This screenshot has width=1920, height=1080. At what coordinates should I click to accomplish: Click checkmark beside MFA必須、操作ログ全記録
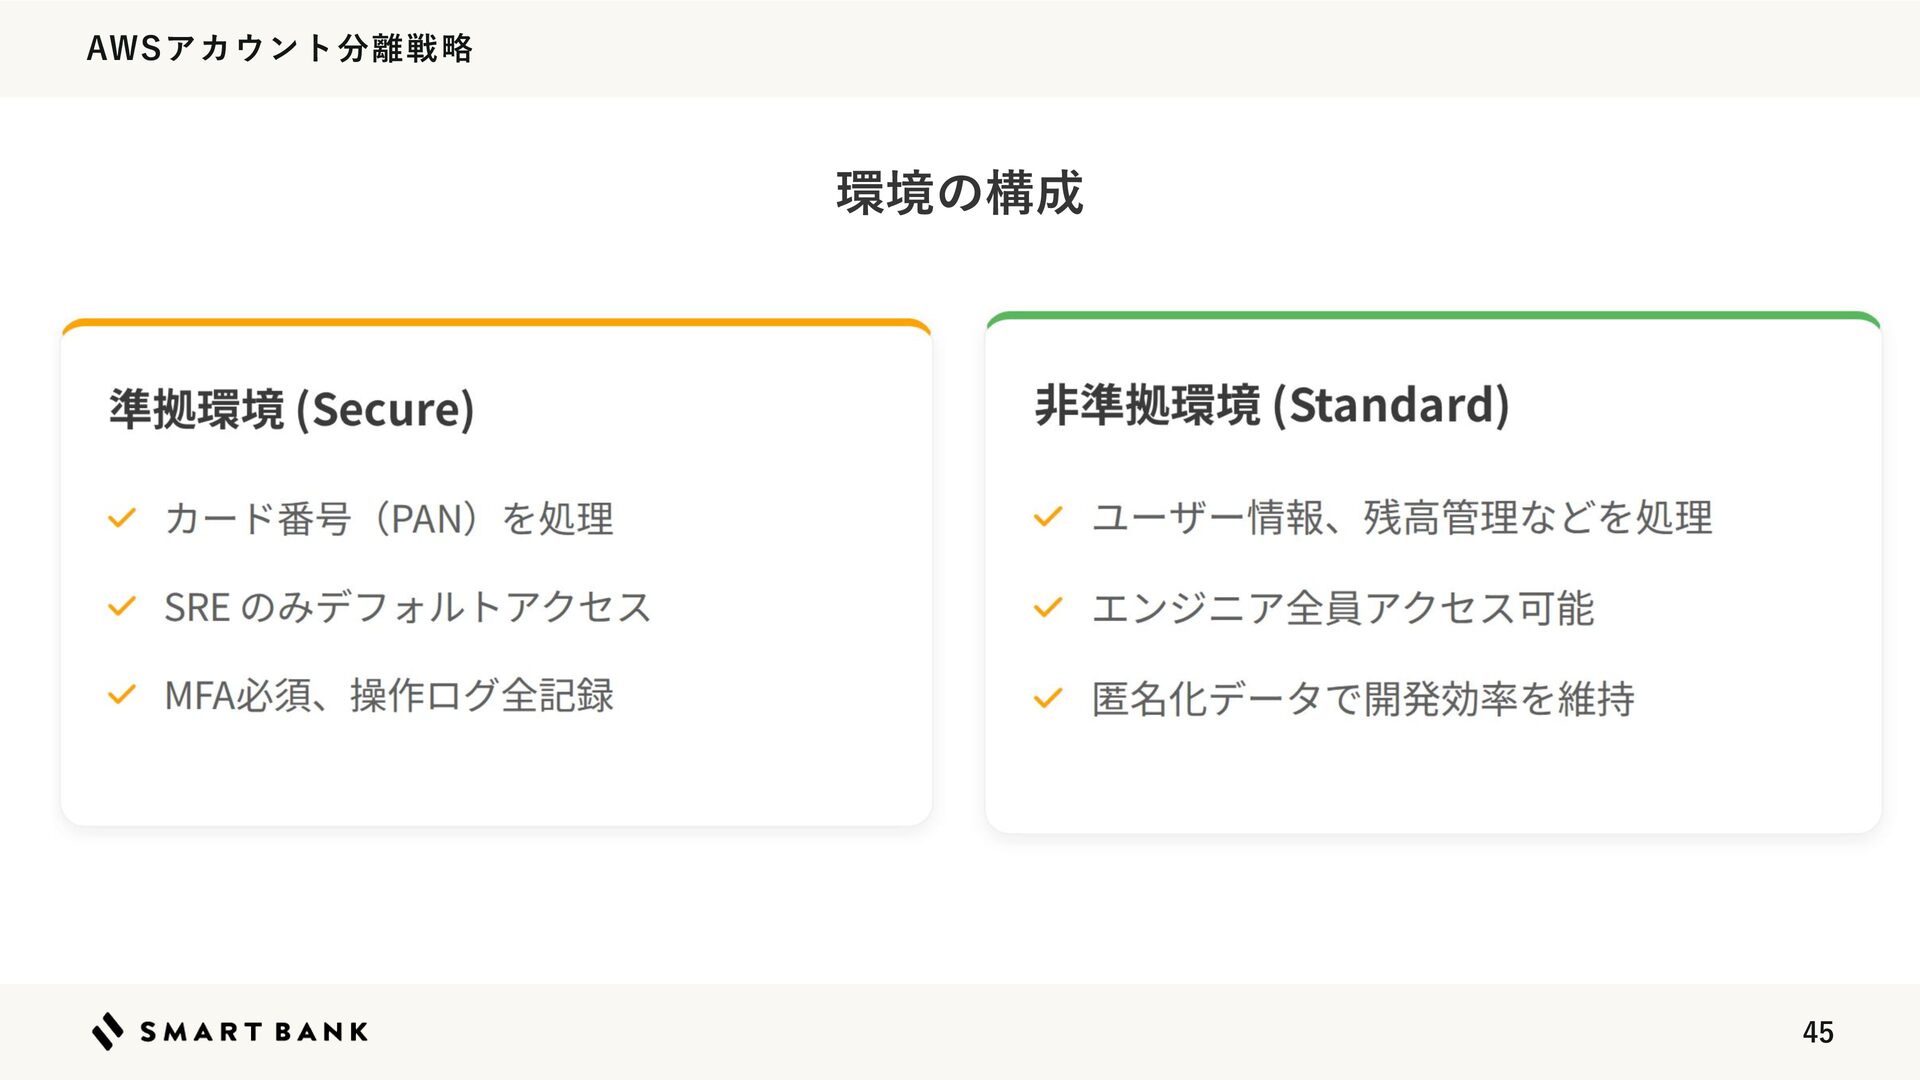122,695
